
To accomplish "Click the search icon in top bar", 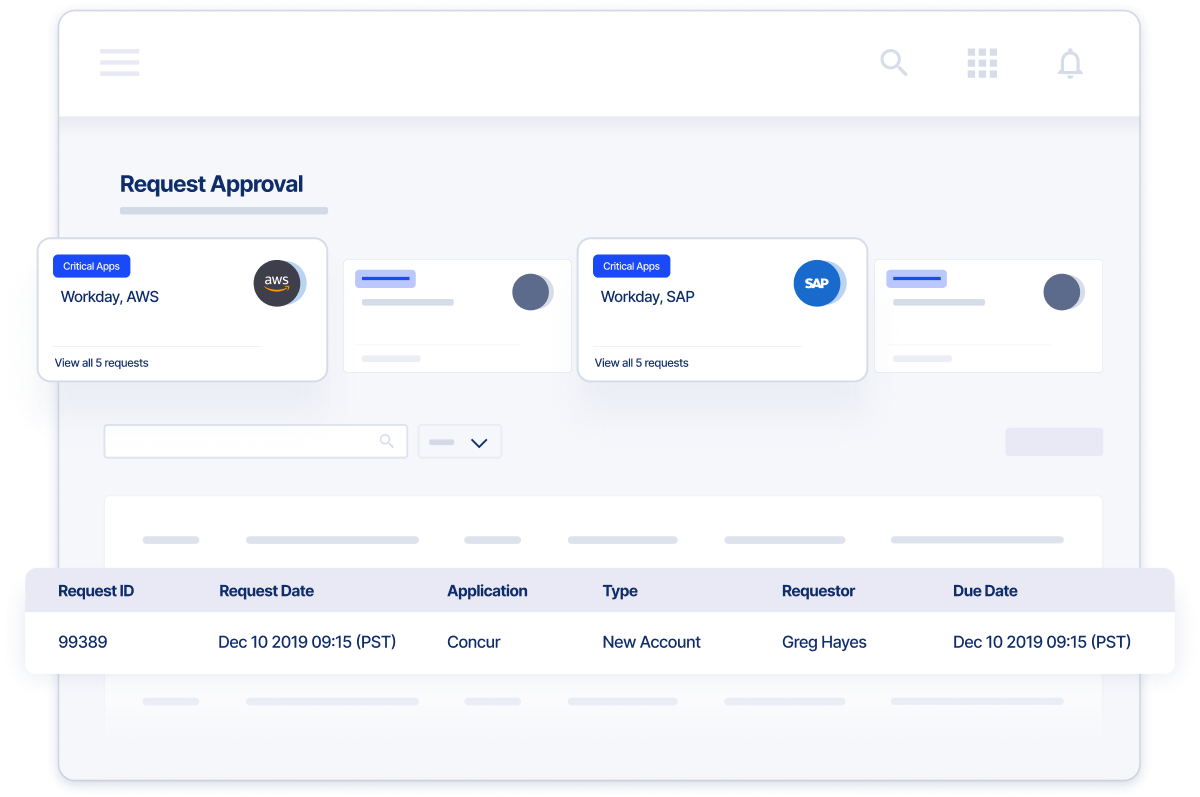I will [893, 63].
